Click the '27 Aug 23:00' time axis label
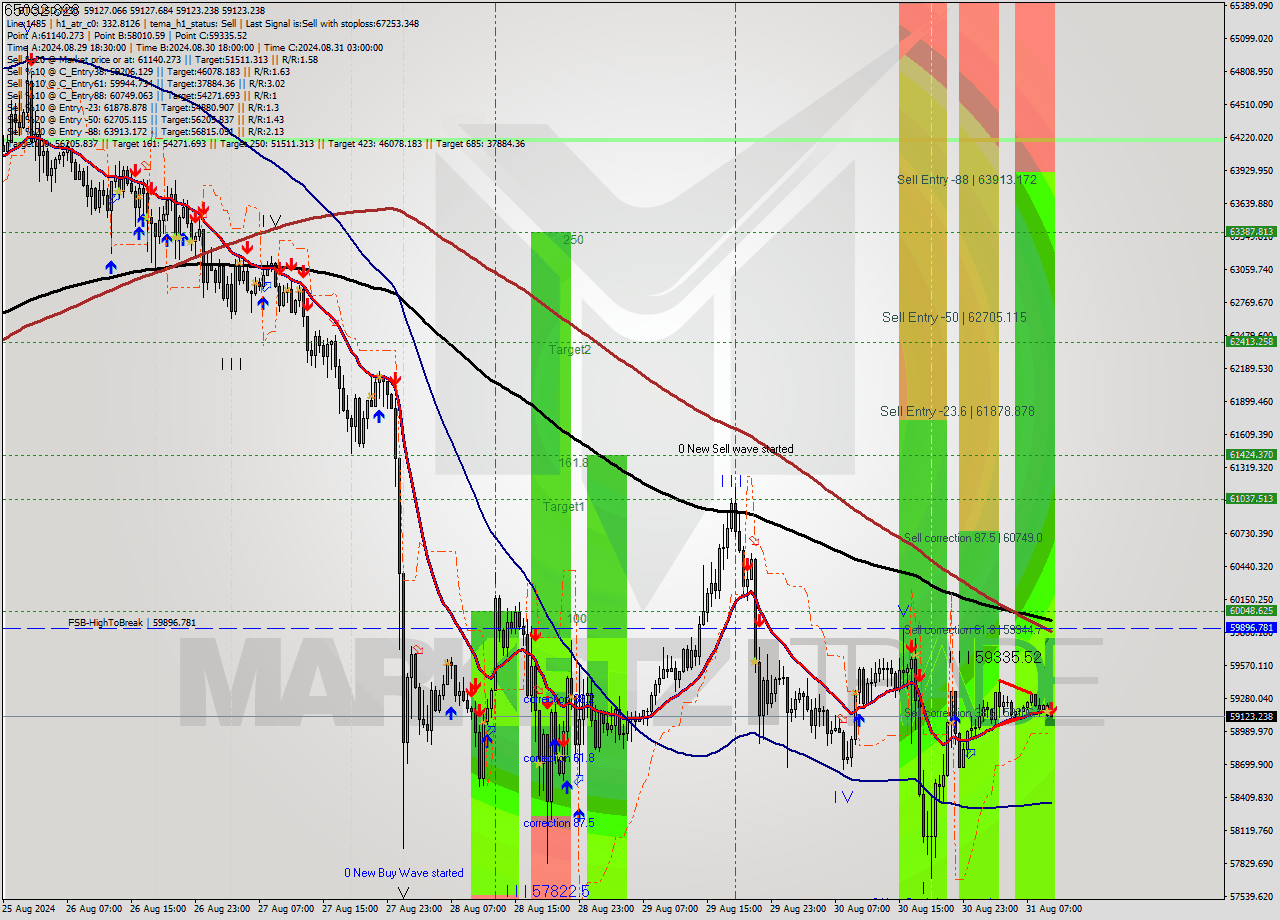The height and width of the screenshot is (920, 1280). click(x=414, y=909)
